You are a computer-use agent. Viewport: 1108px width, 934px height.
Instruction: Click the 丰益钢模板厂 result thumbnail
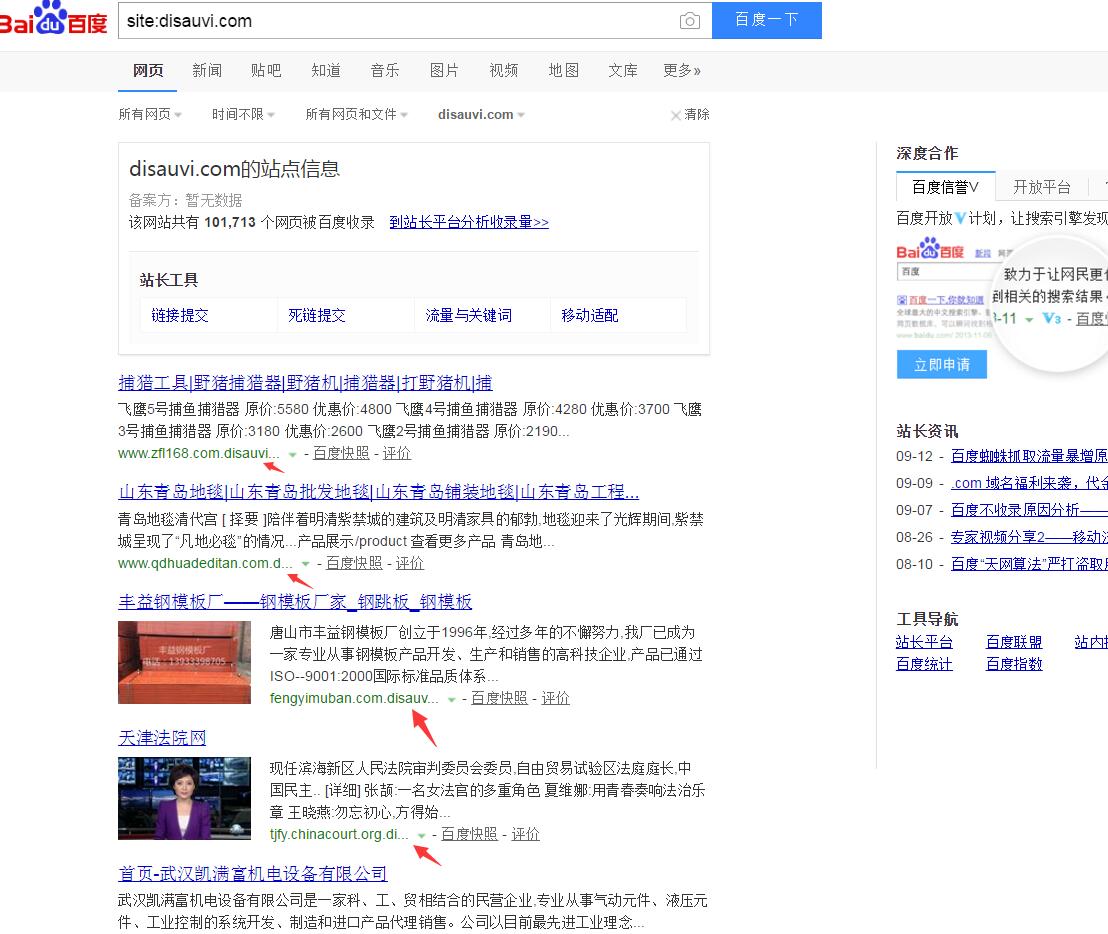[x=184, y=662]
